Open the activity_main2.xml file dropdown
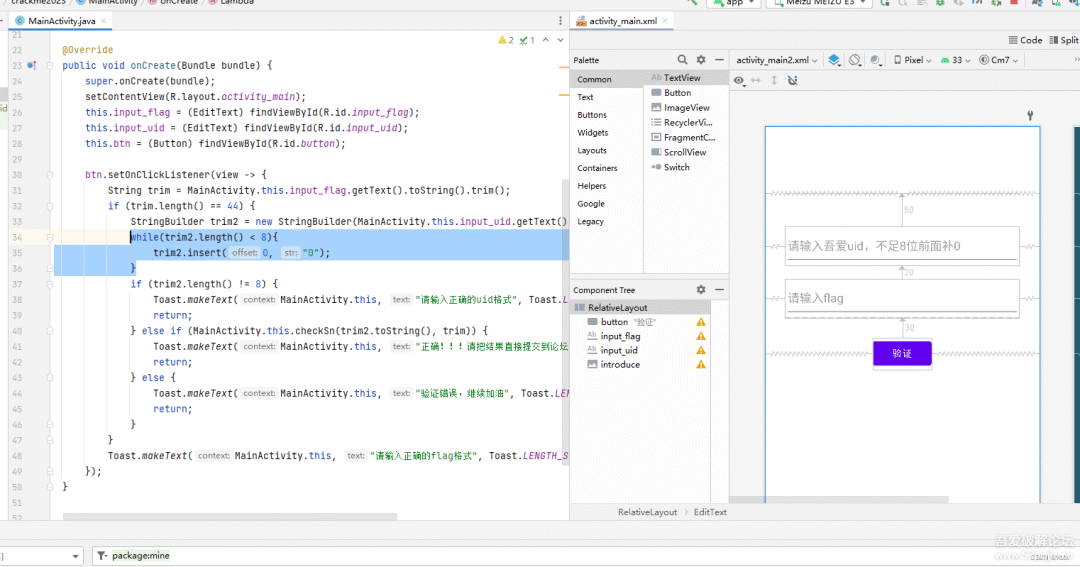The image size is (1080, 567). [x=777, y=60]
